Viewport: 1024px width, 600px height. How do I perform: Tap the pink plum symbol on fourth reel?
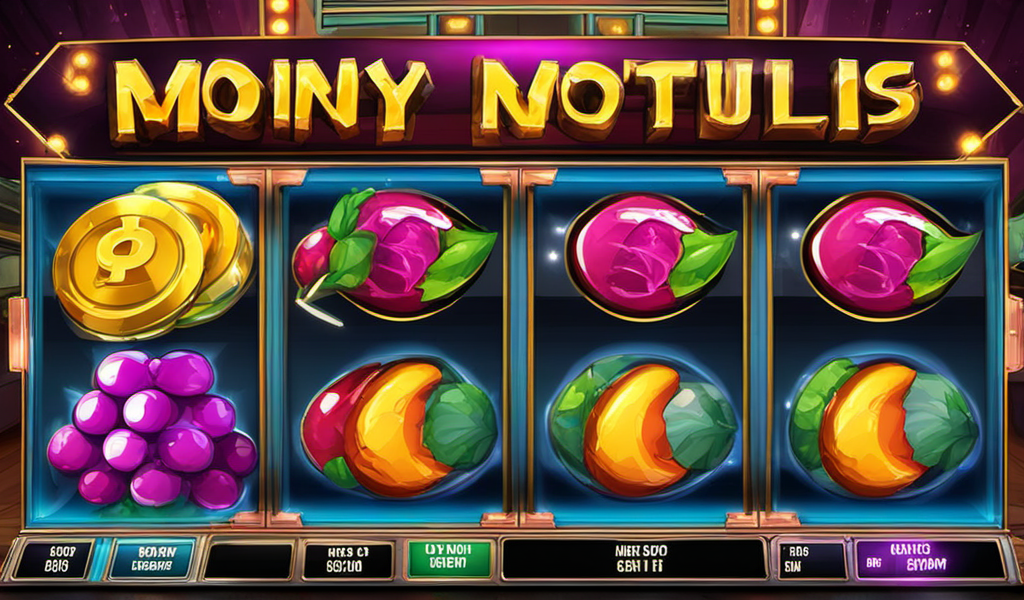[891, 255]
